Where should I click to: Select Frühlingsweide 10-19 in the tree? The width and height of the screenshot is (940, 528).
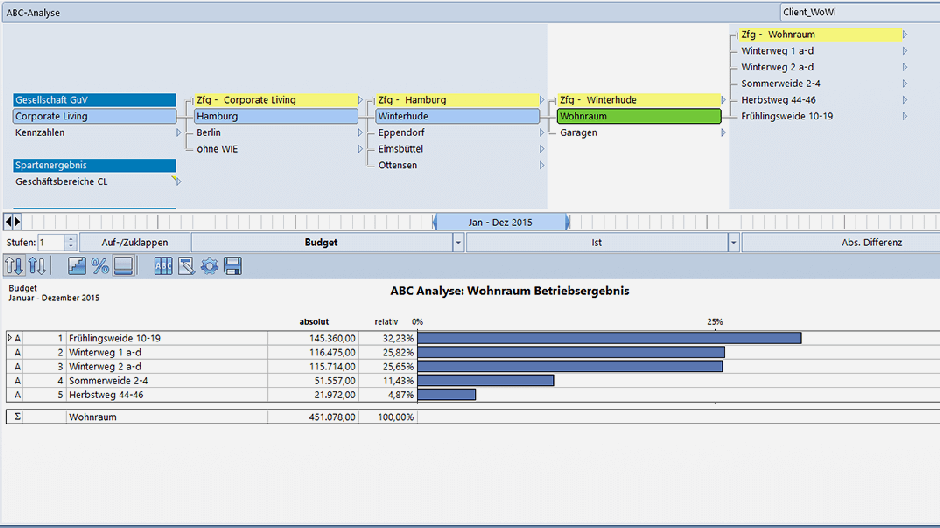pyautogui.click(x=787, y=116)
